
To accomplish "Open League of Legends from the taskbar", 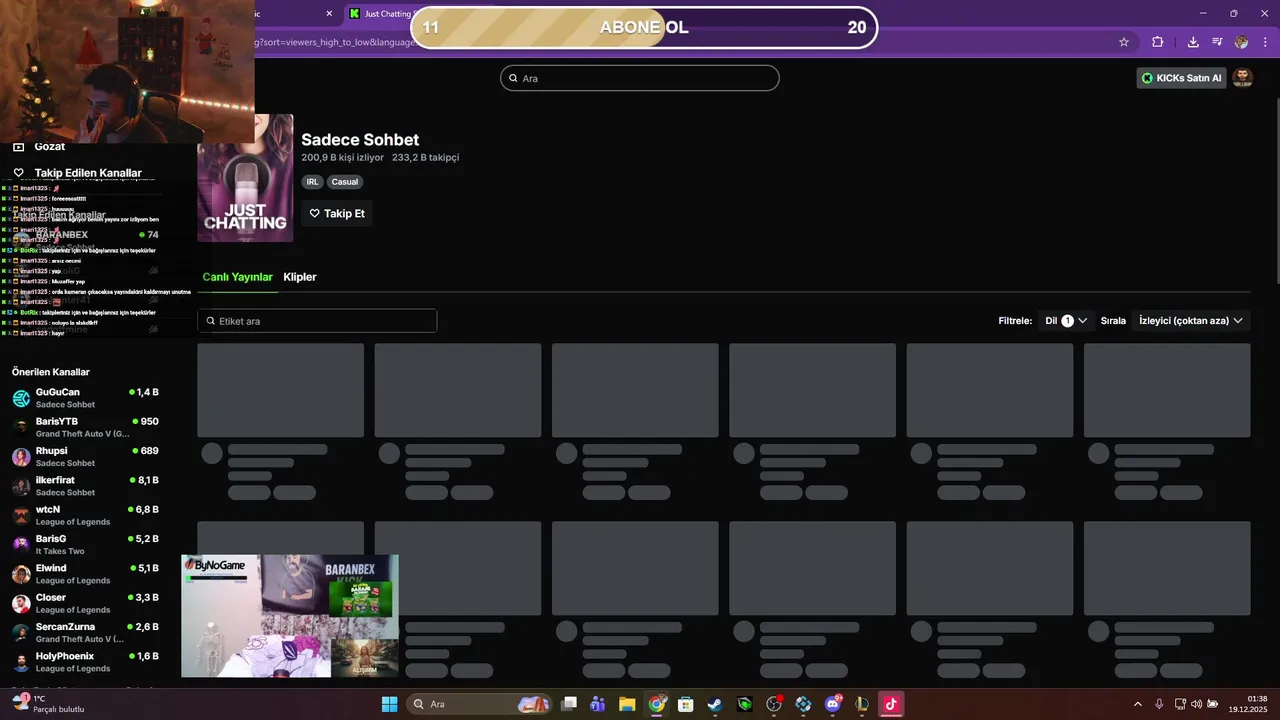I will click(862, 704).
